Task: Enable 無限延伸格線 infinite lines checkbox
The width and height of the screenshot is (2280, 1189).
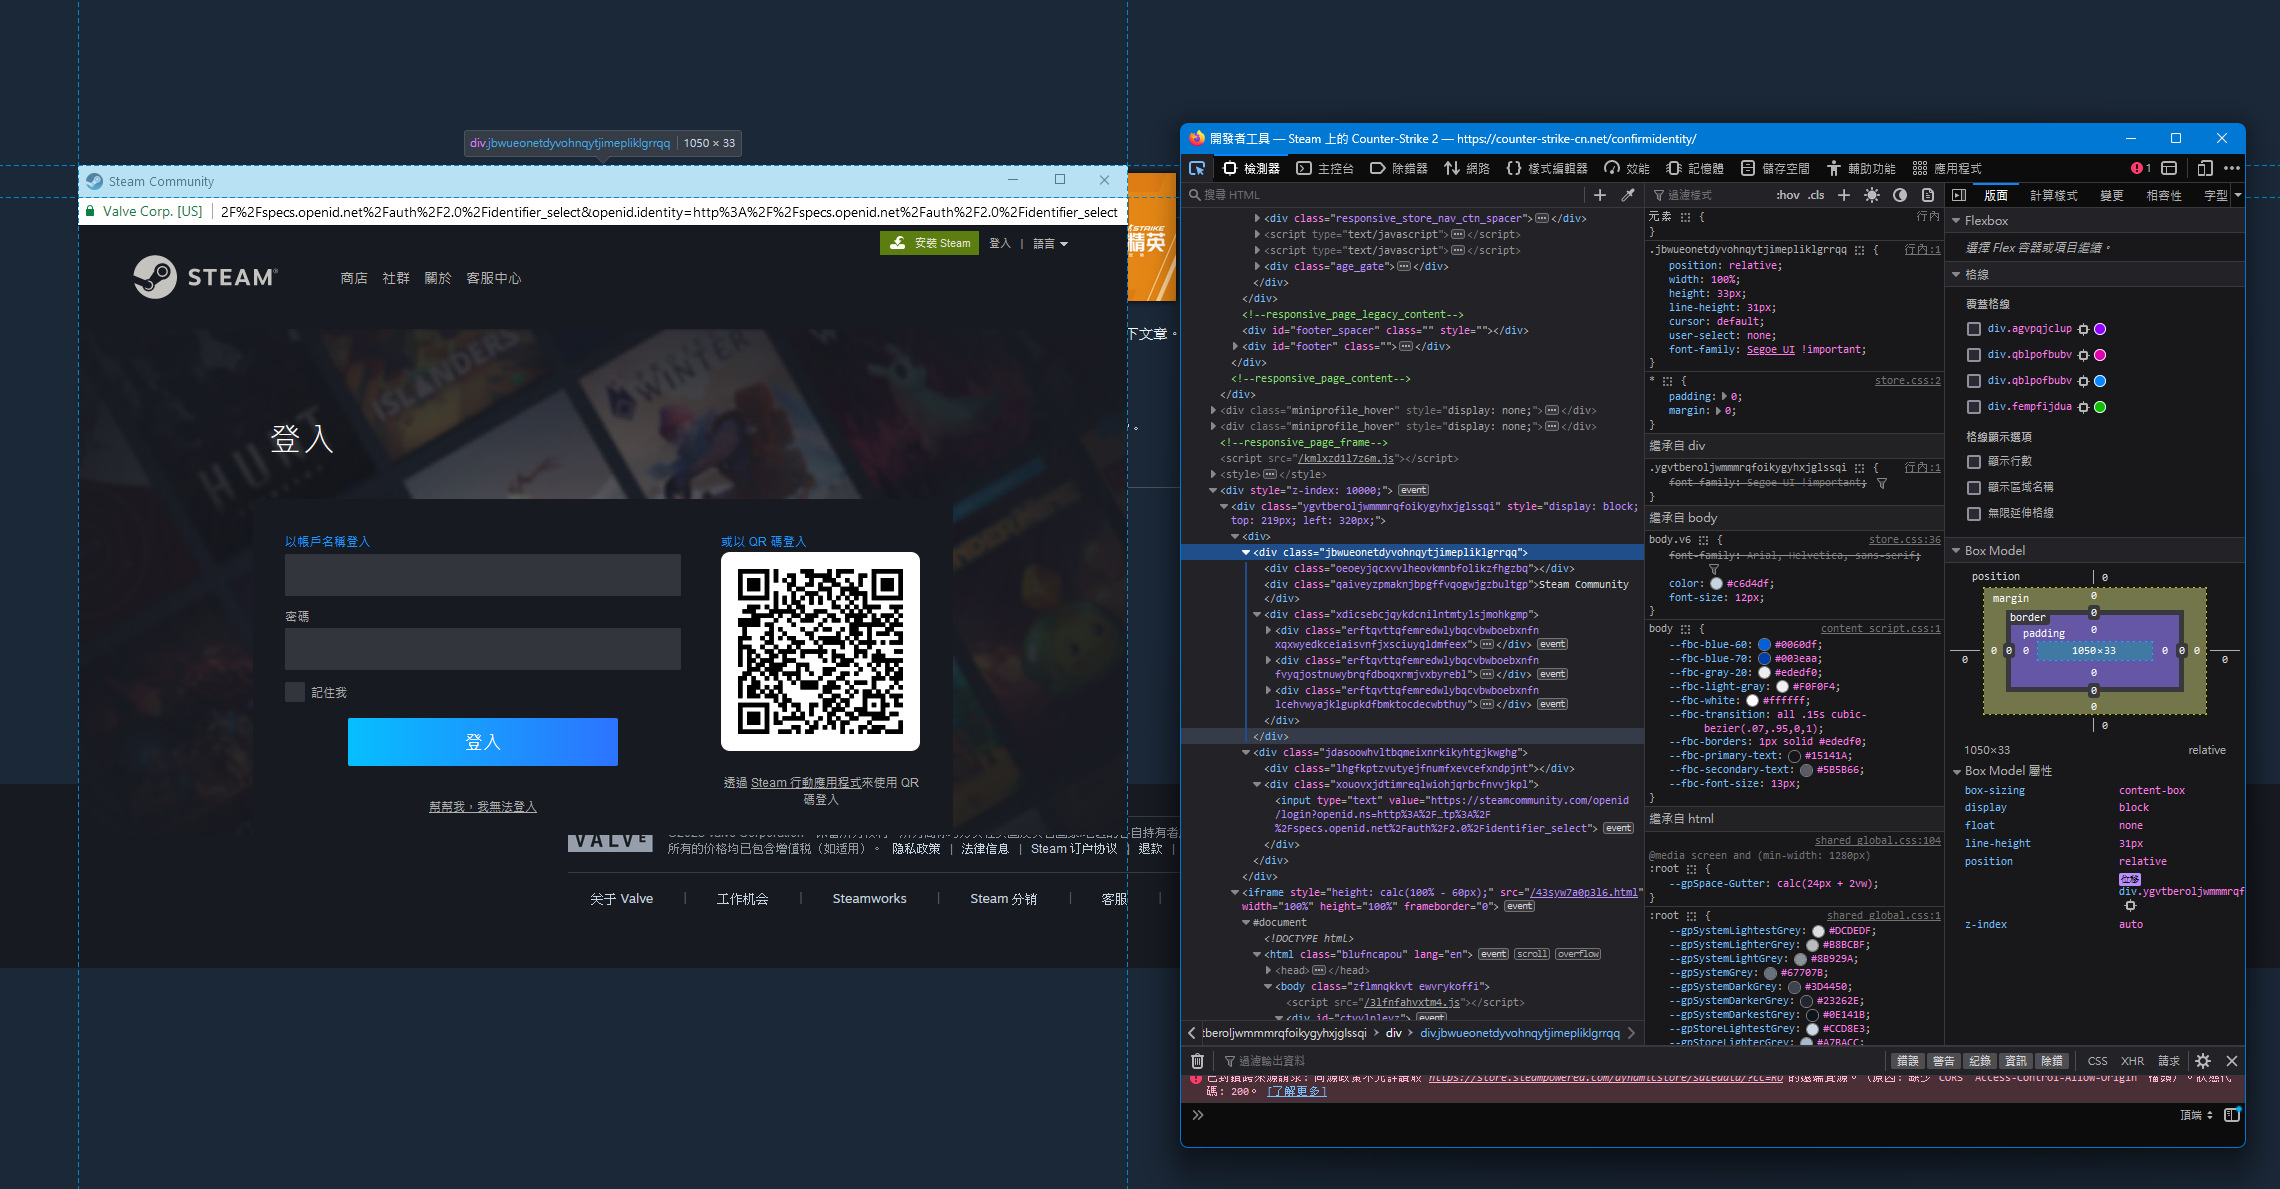Action: [1974, 513]
